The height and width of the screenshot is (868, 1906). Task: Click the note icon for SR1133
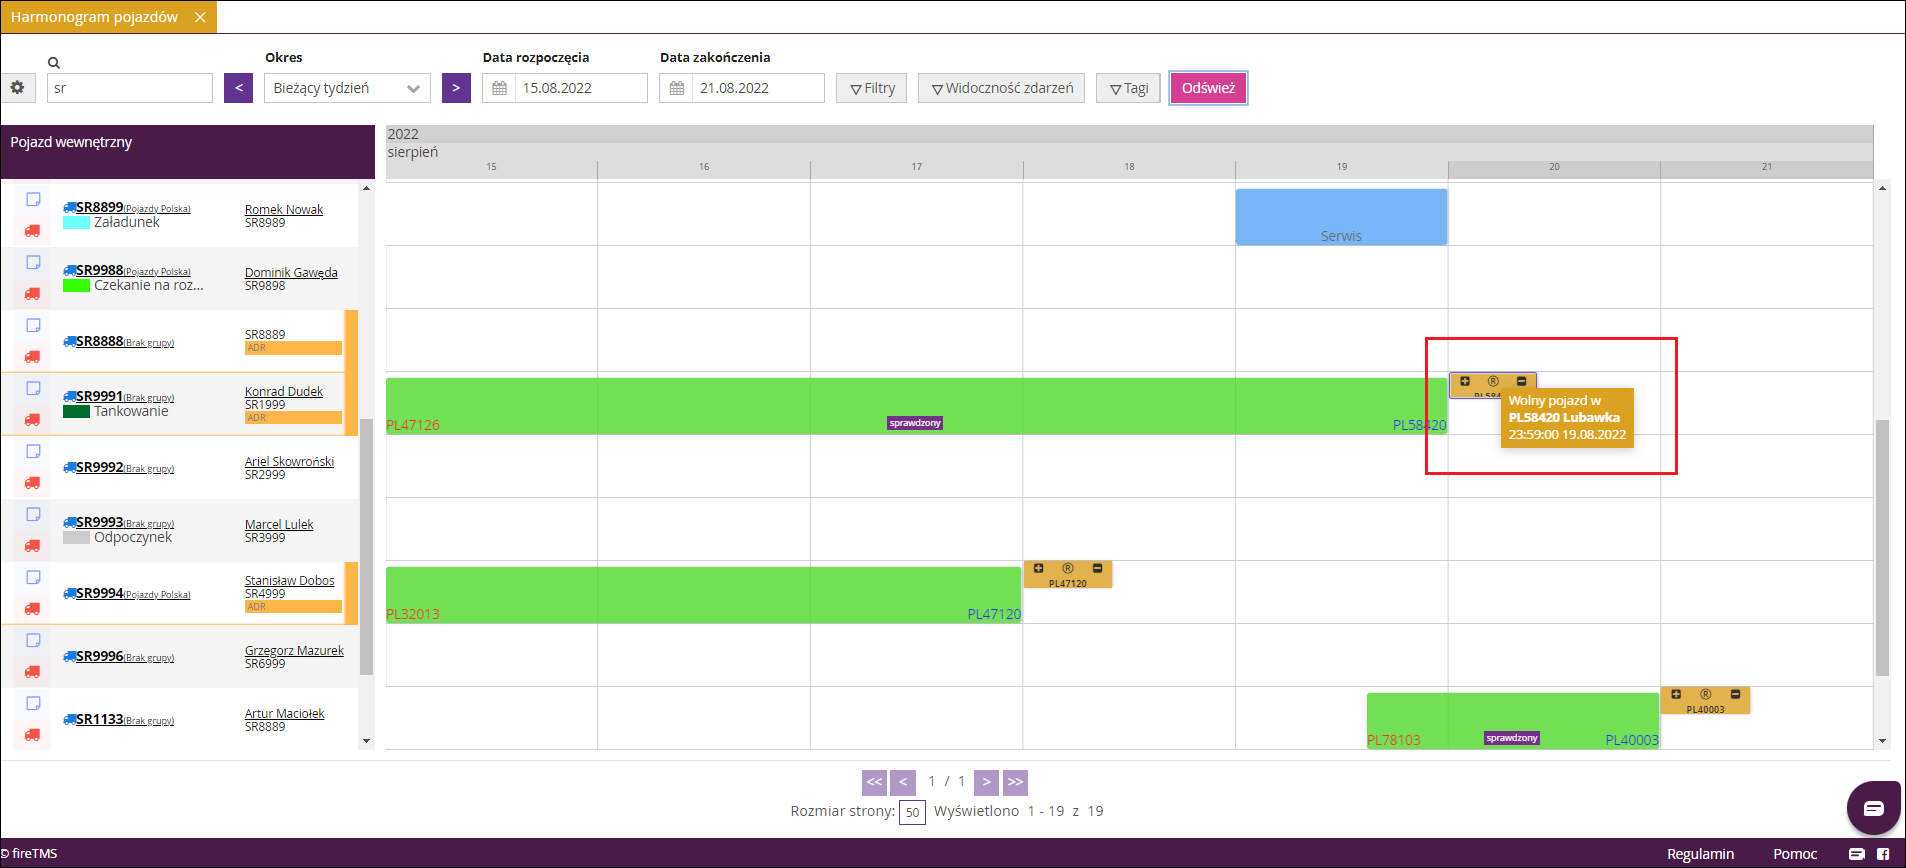click(33, 703)
